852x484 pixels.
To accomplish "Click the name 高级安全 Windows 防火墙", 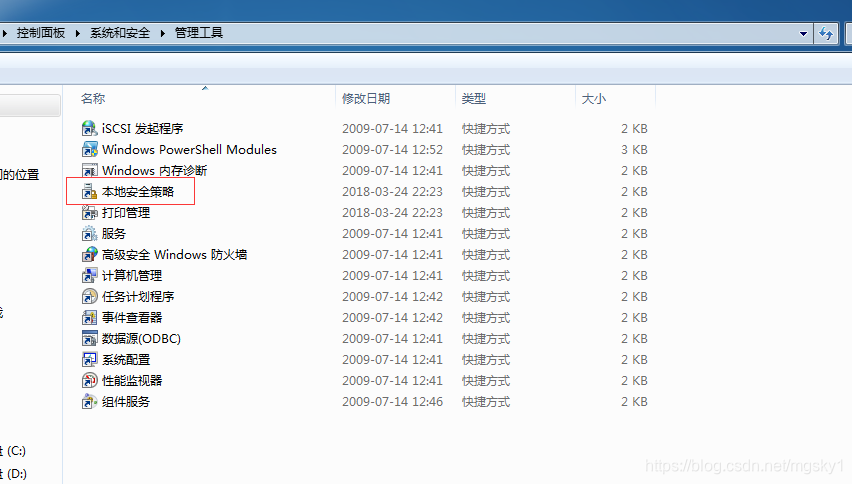I will coord(174,255).
